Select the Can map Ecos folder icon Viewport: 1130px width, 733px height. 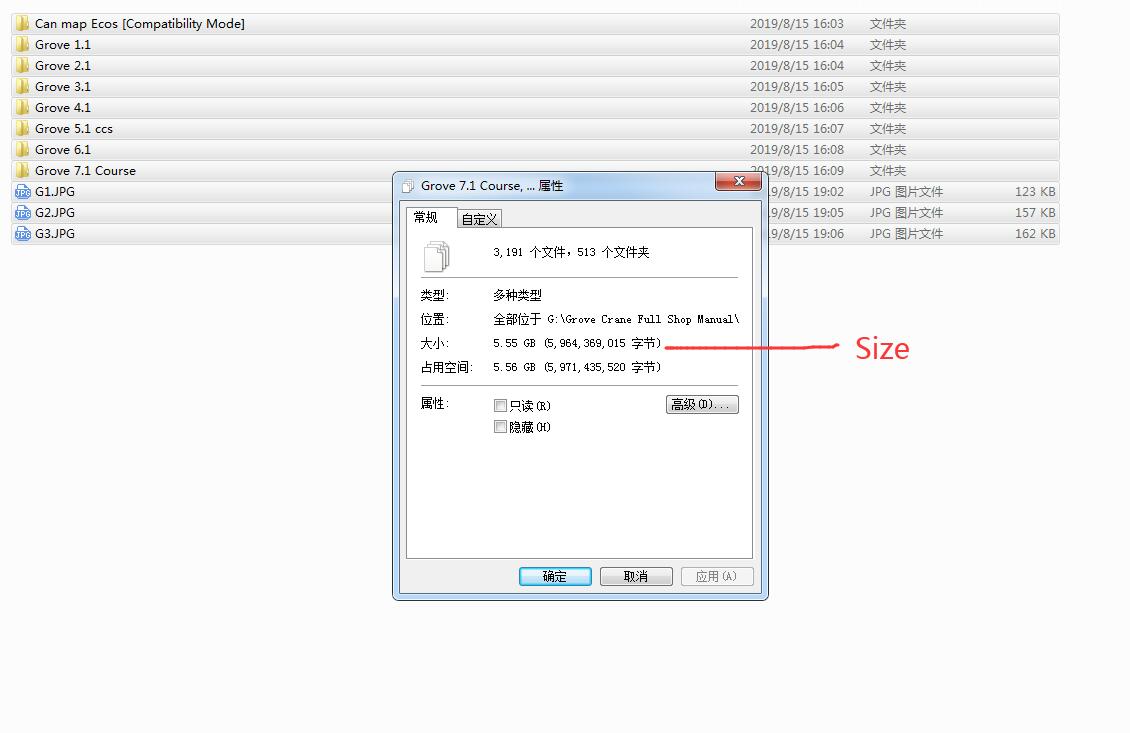pos(22,23)
